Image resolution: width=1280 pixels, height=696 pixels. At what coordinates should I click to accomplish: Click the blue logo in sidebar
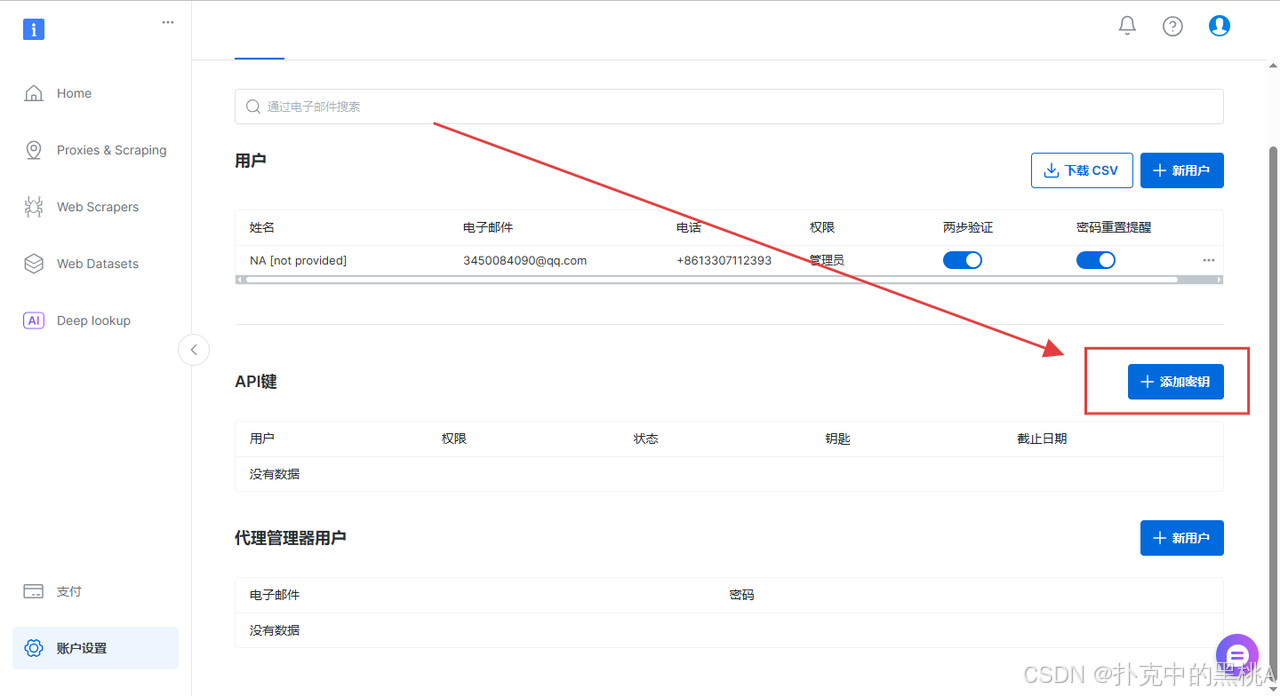click(x=33, y=29)
